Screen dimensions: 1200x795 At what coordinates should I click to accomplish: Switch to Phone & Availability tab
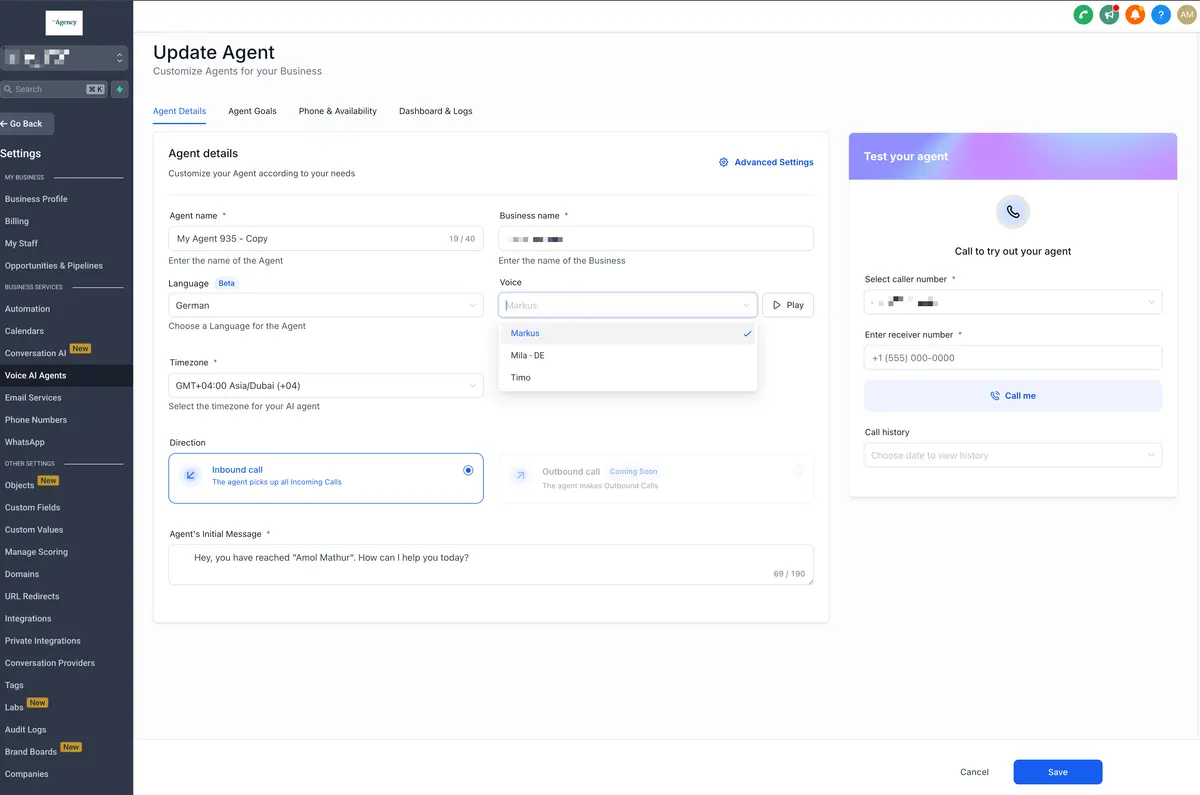(338, 111)
